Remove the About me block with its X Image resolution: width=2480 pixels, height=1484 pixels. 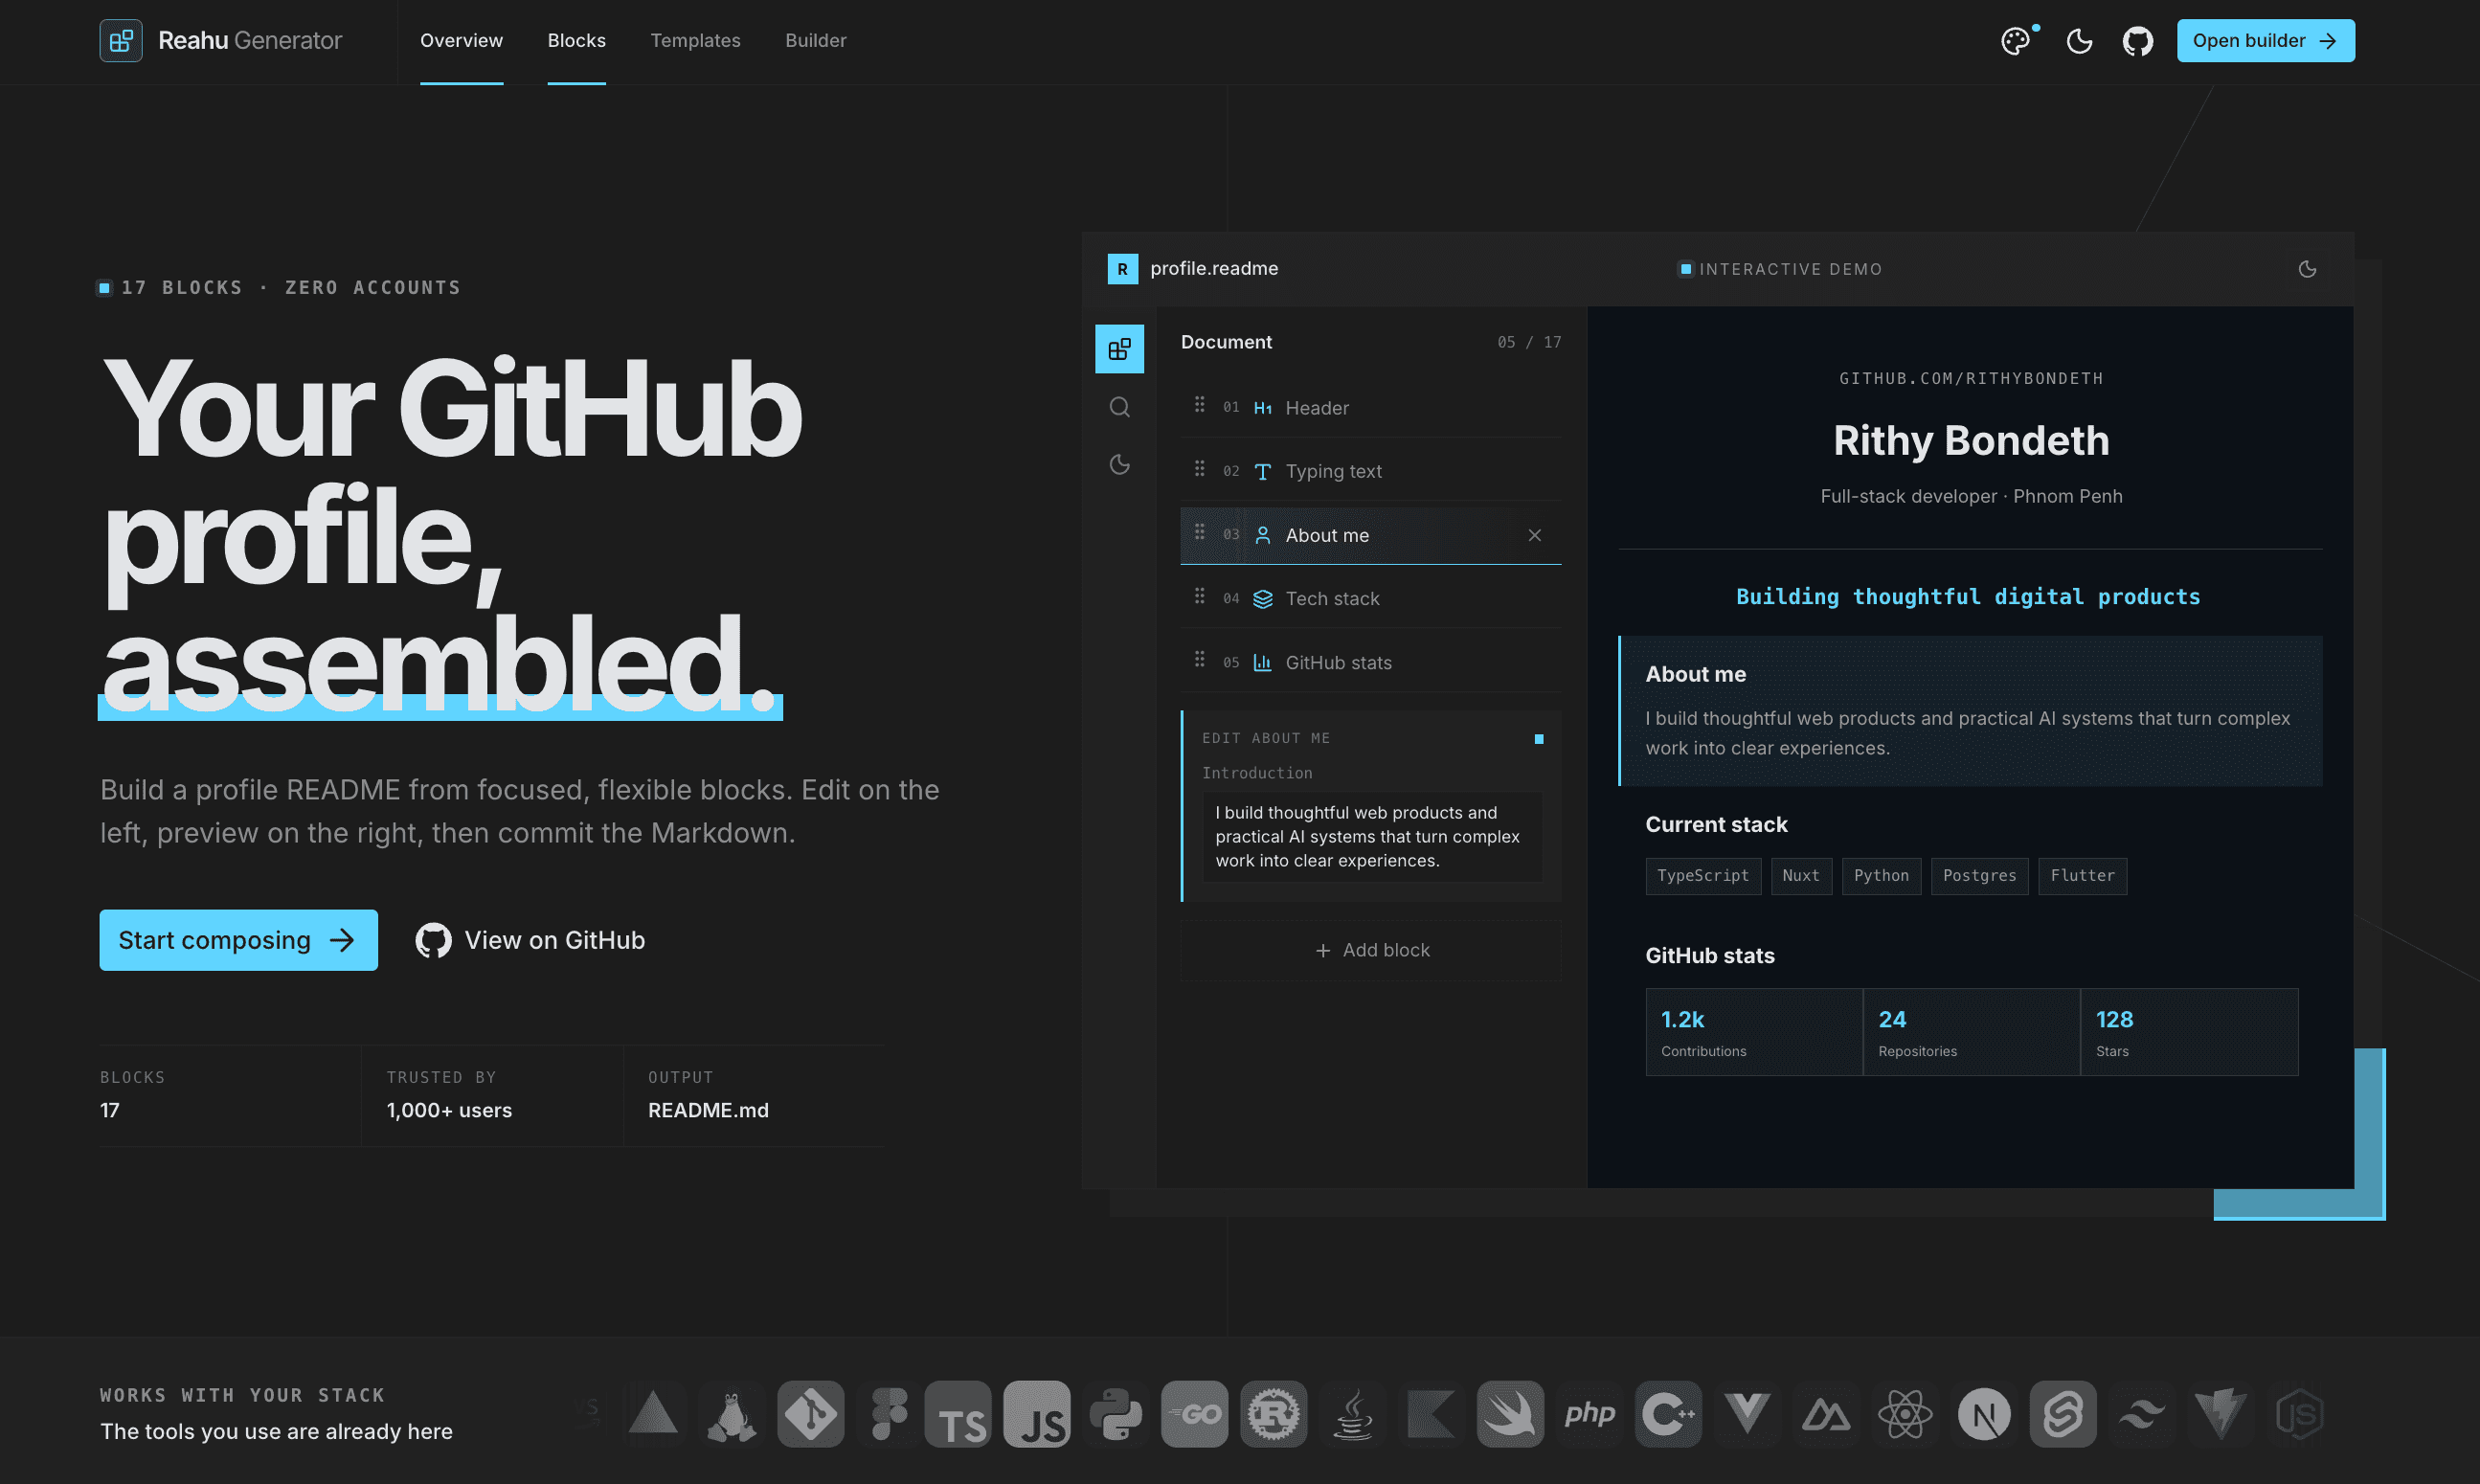pyautogui.click(x=1535, y=536)
